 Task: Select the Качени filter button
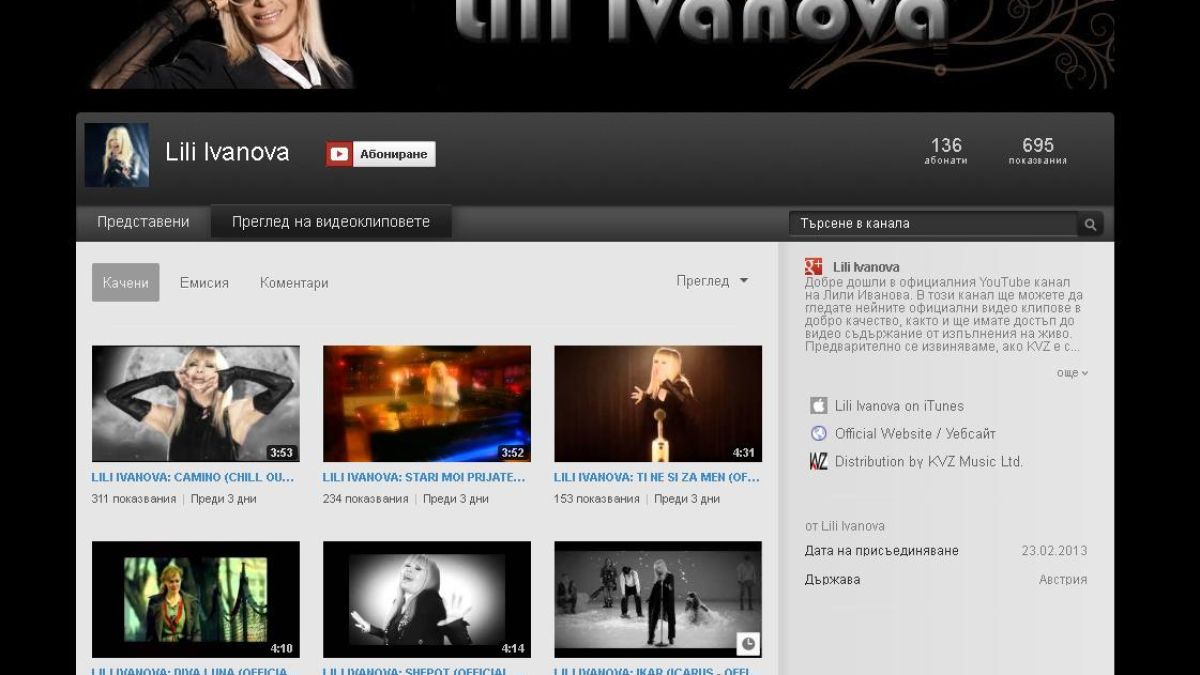[x=125, y=283]
